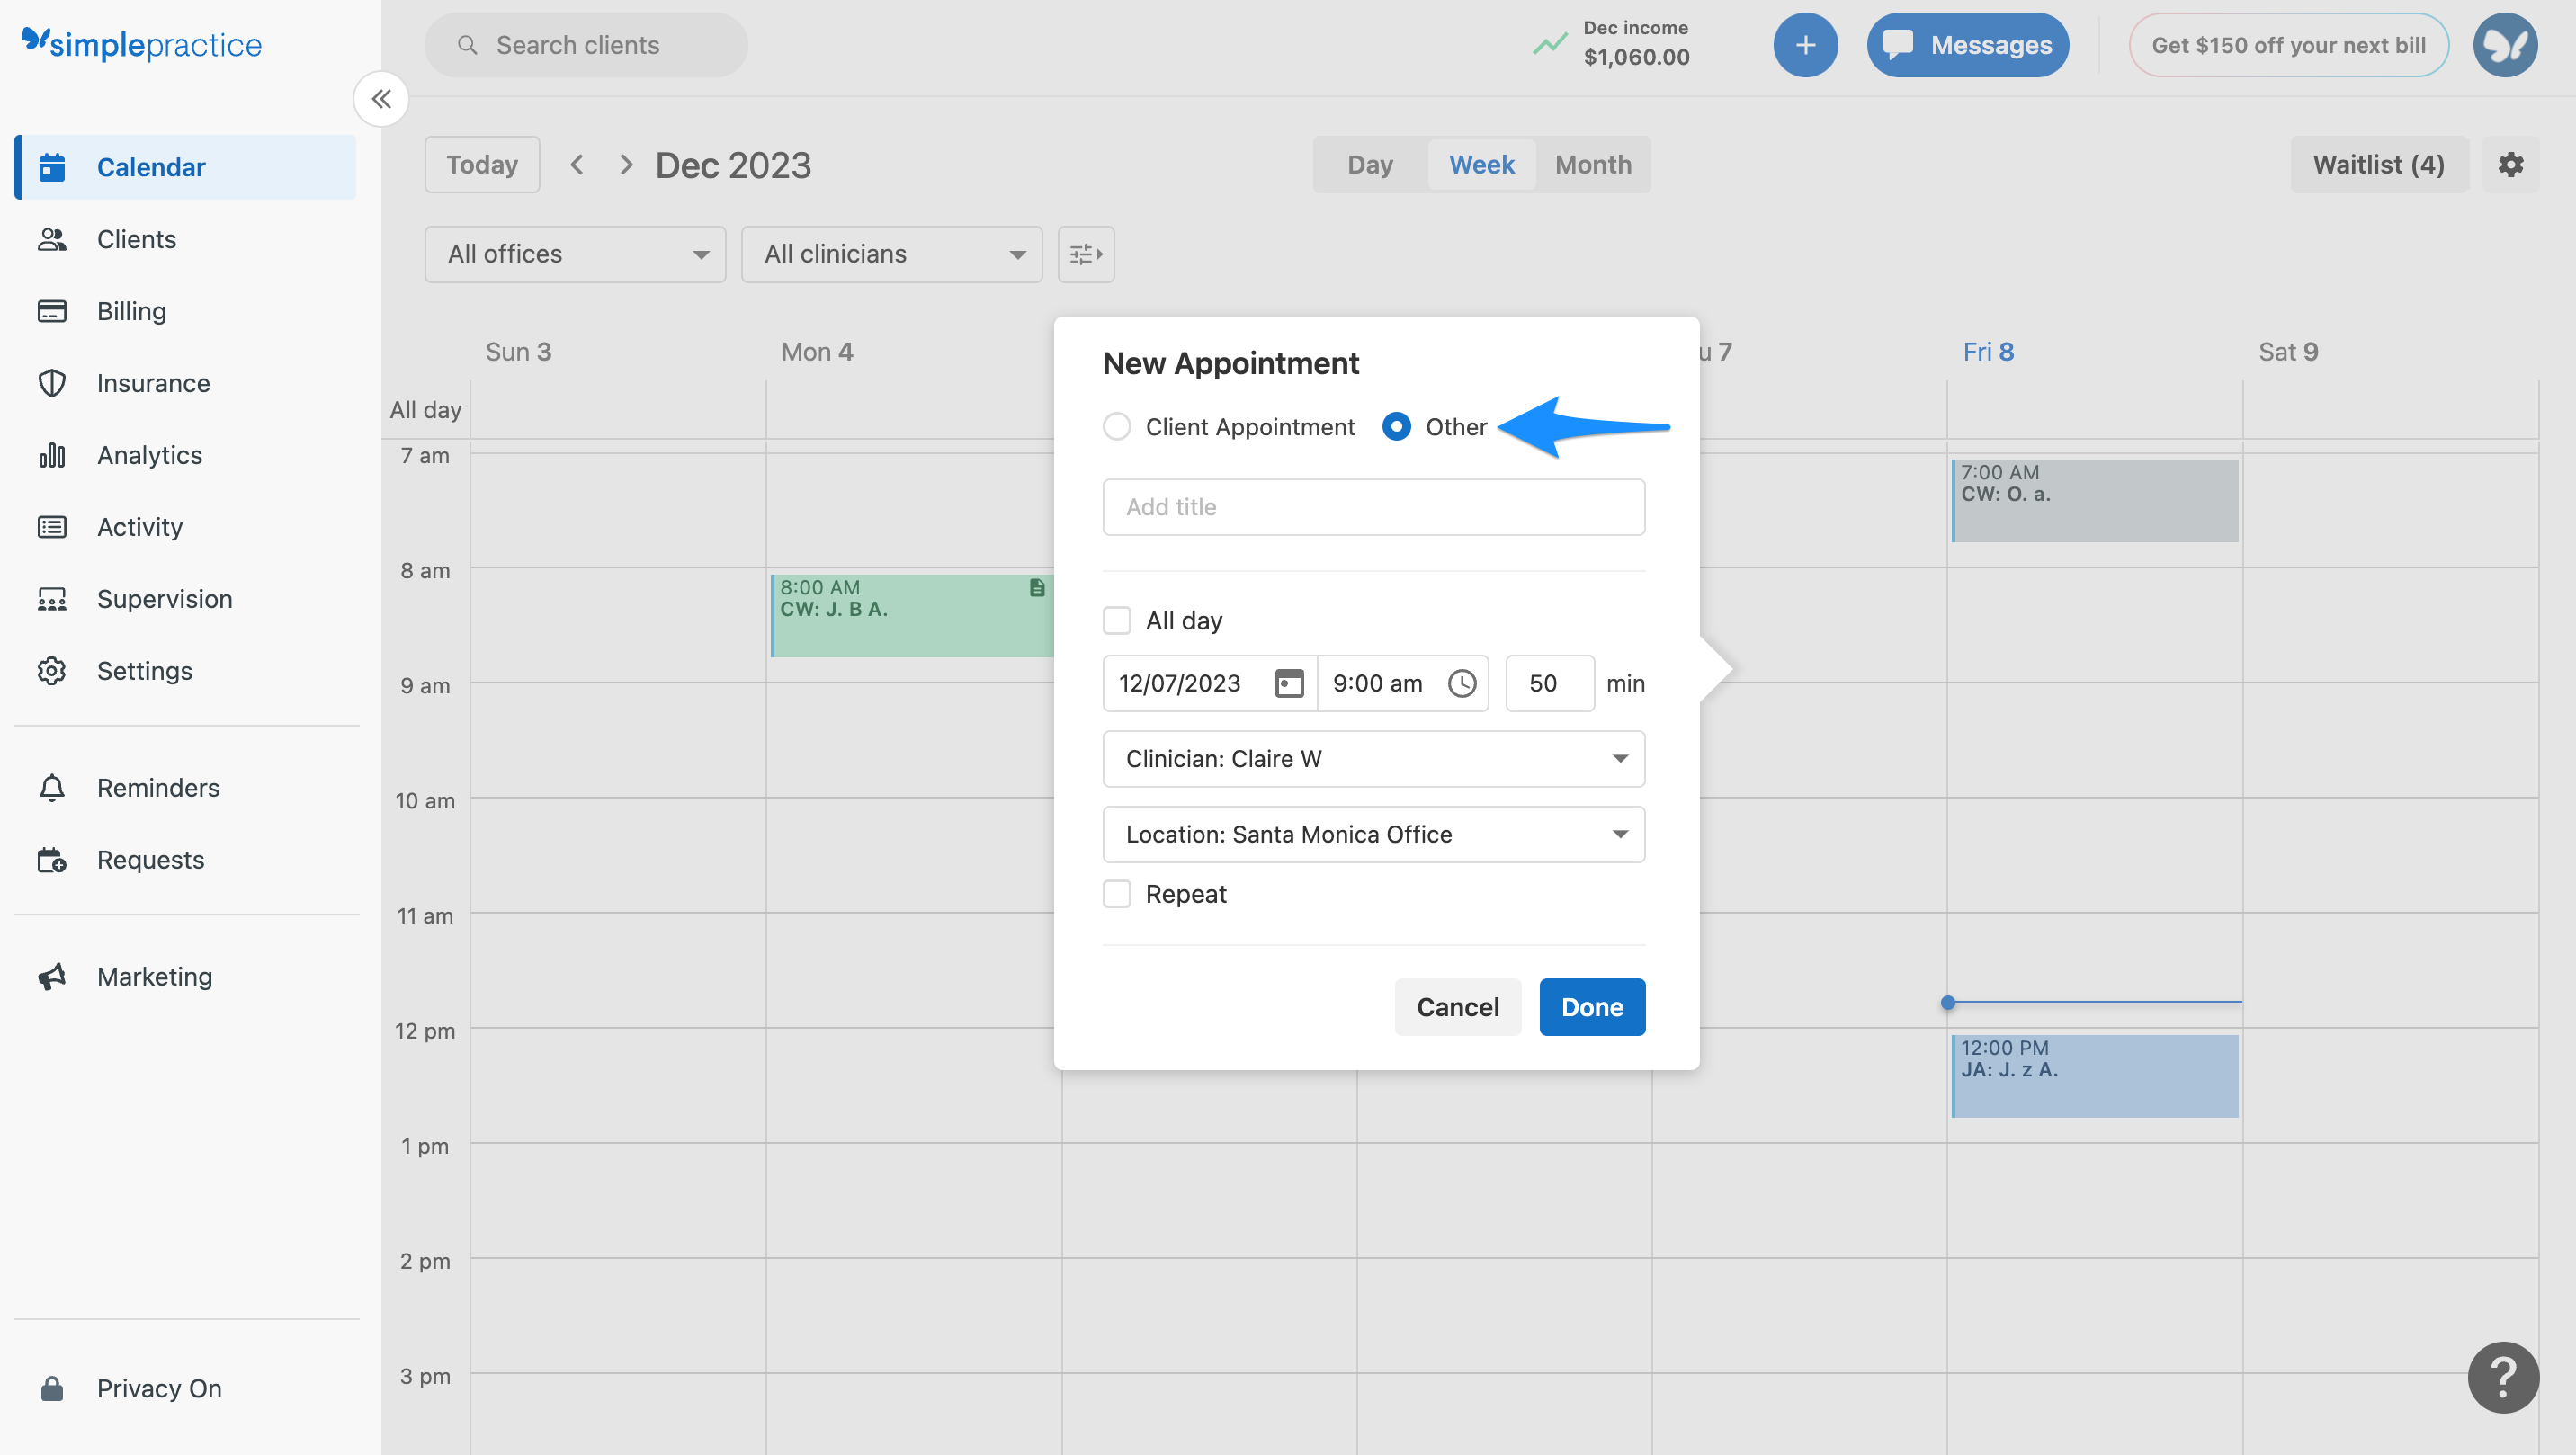Collapse the left sidebar
This screenshot has height=1455, width=2576.
coord(381,99)
